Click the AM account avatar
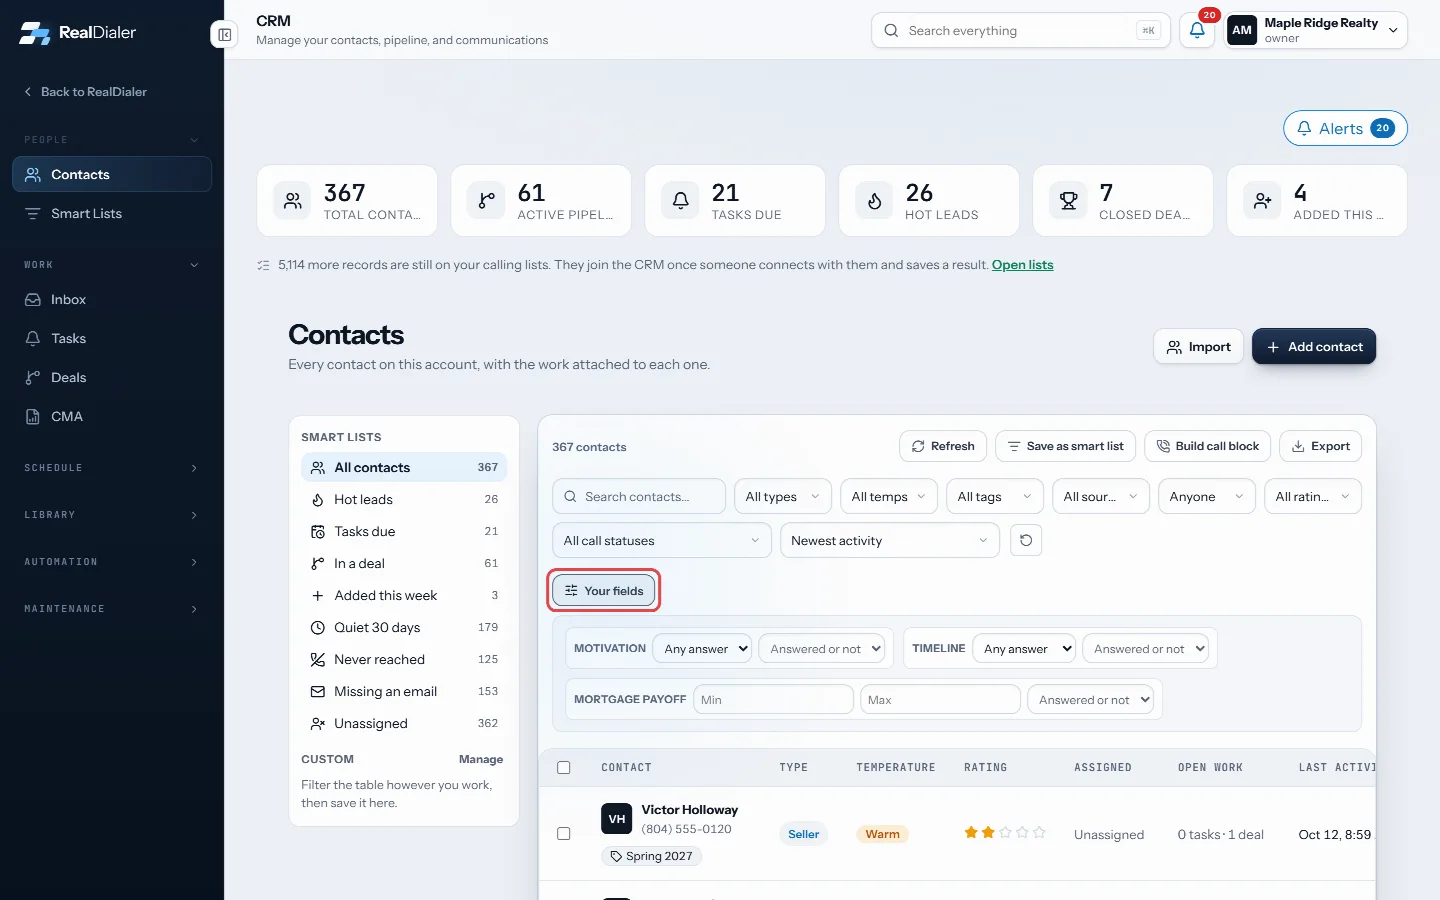Viewport: 1440px width, 900px height. 1242,30
